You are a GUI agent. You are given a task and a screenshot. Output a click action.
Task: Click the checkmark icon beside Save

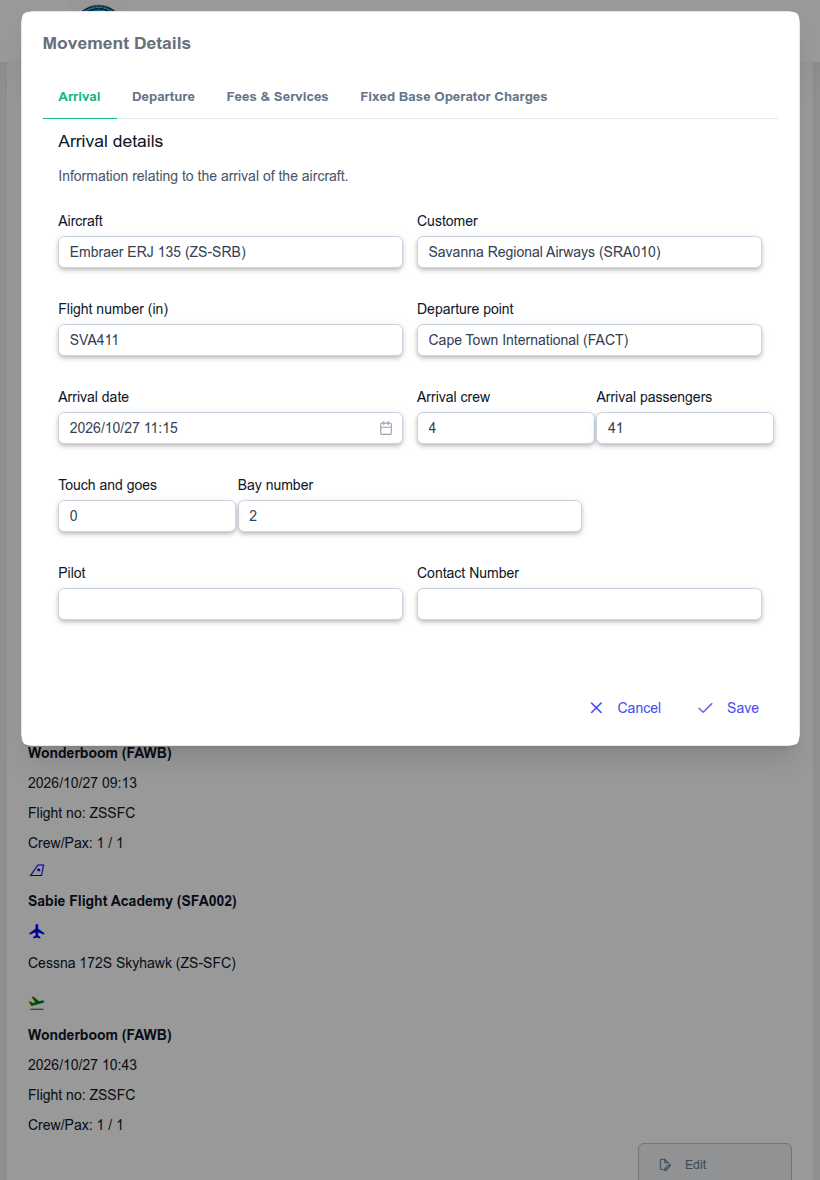tap(705, 708)
